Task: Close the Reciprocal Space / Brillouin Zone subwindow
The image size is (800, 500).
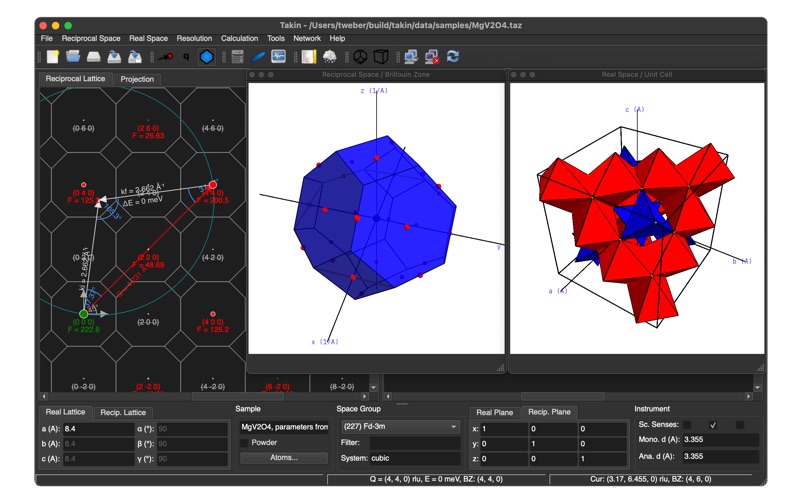Action: (x=252, y=74)
